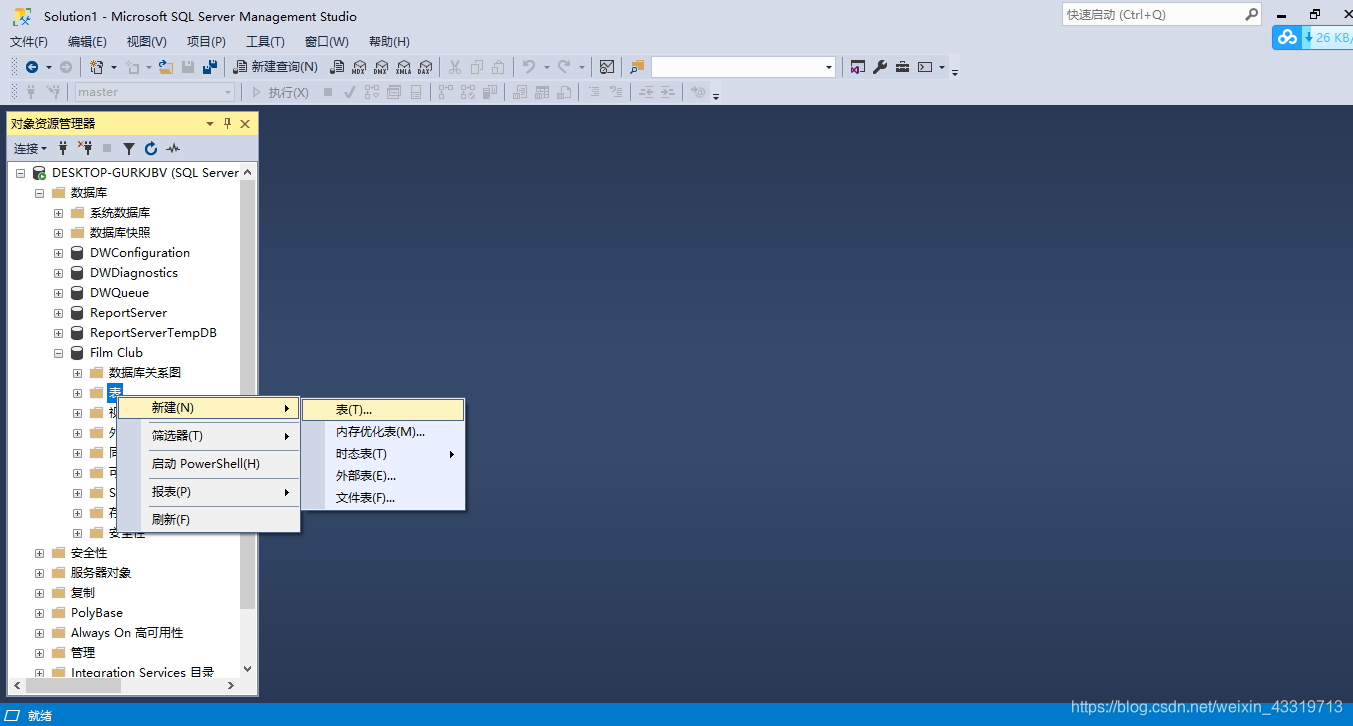Choose 文件表(F)... from the submenu
The height and width of the screenshot is (726, 1353).
click(x=383, y=498)
